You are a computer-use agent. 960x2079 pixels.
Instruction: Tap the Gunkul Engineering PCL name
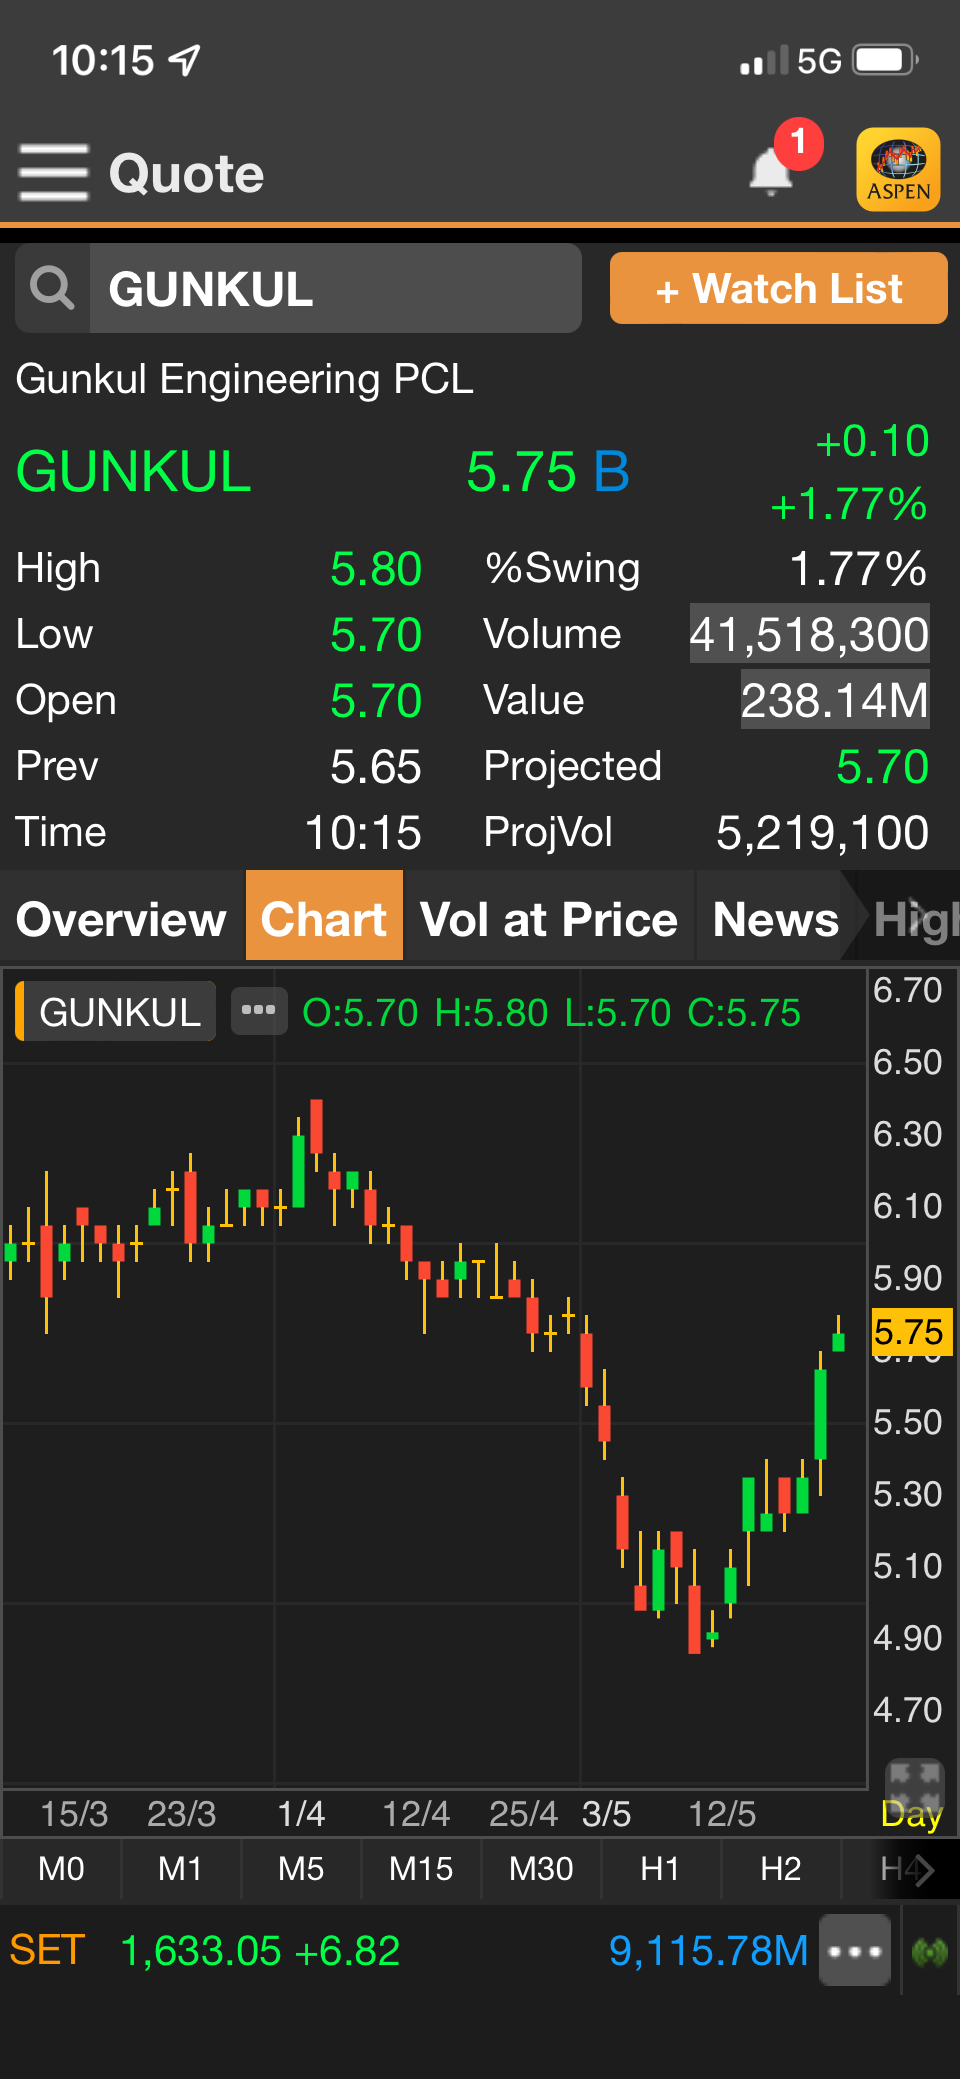pyautogui.click(x=244, y=379)
